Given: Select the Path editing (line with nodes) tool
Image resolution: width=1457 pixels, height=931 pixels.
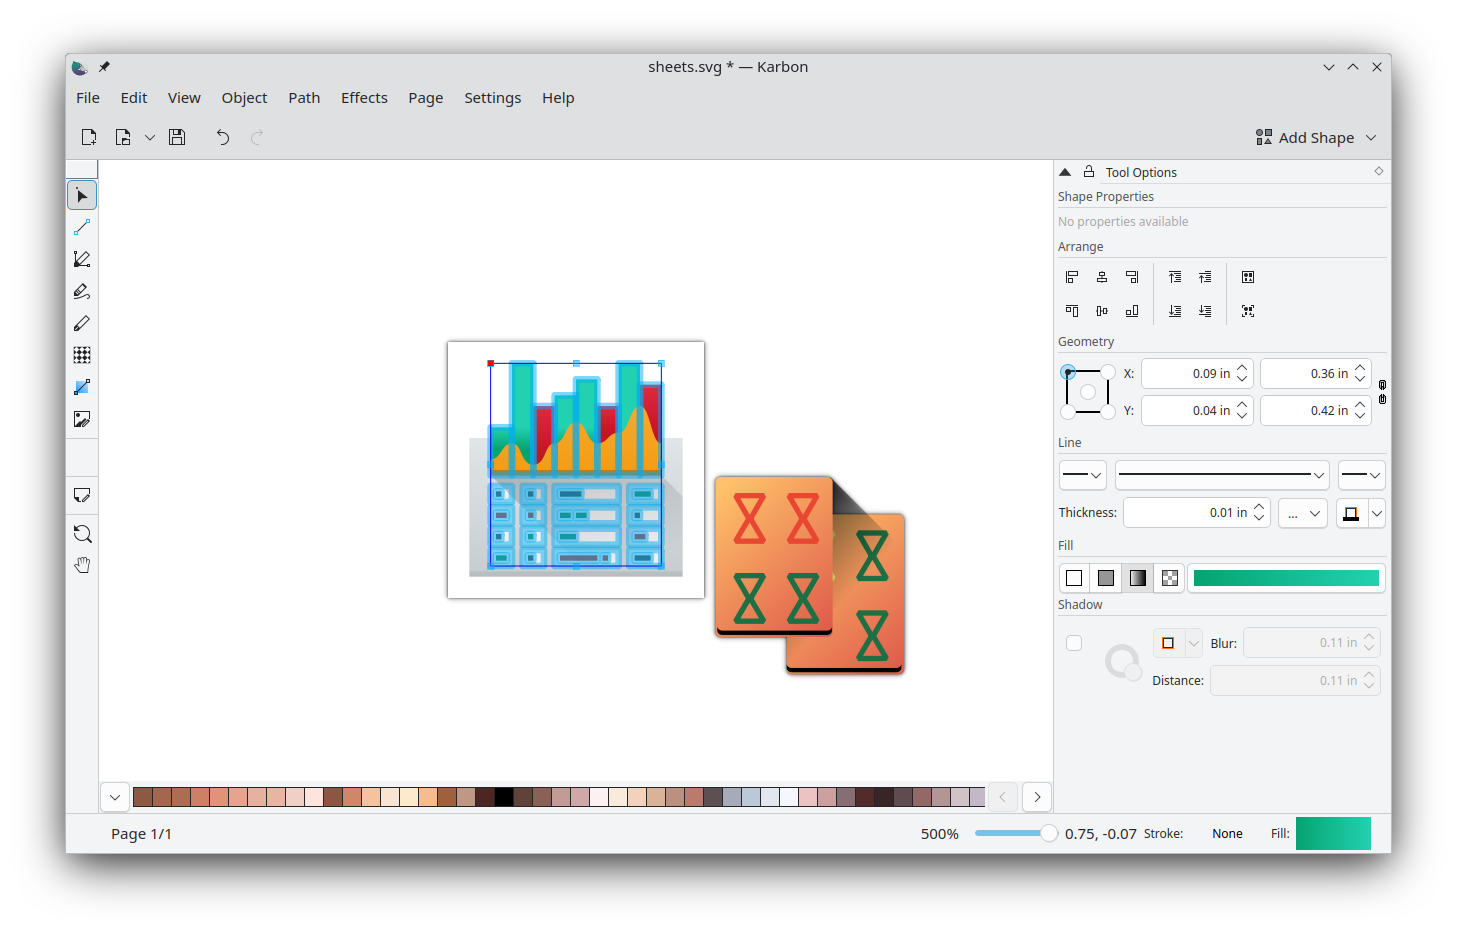Looking at the screenshot, I should [82, 228].
